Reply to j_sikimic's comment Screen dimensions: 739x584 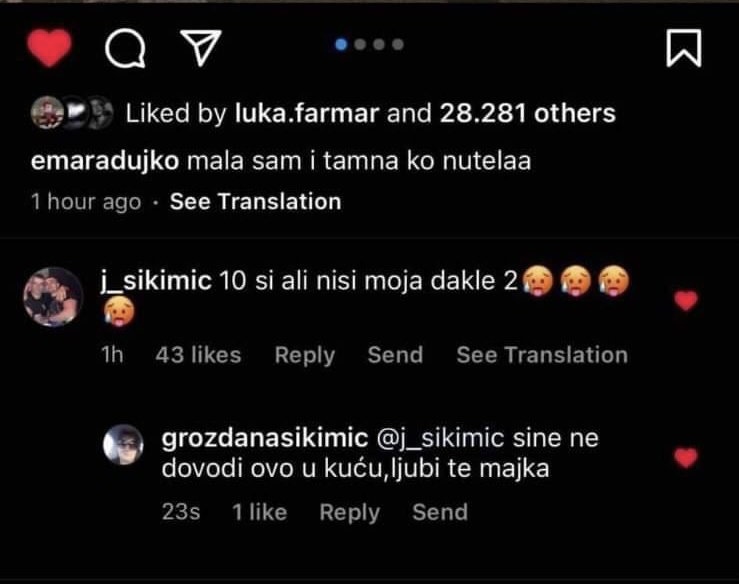(x=305, y=355)
